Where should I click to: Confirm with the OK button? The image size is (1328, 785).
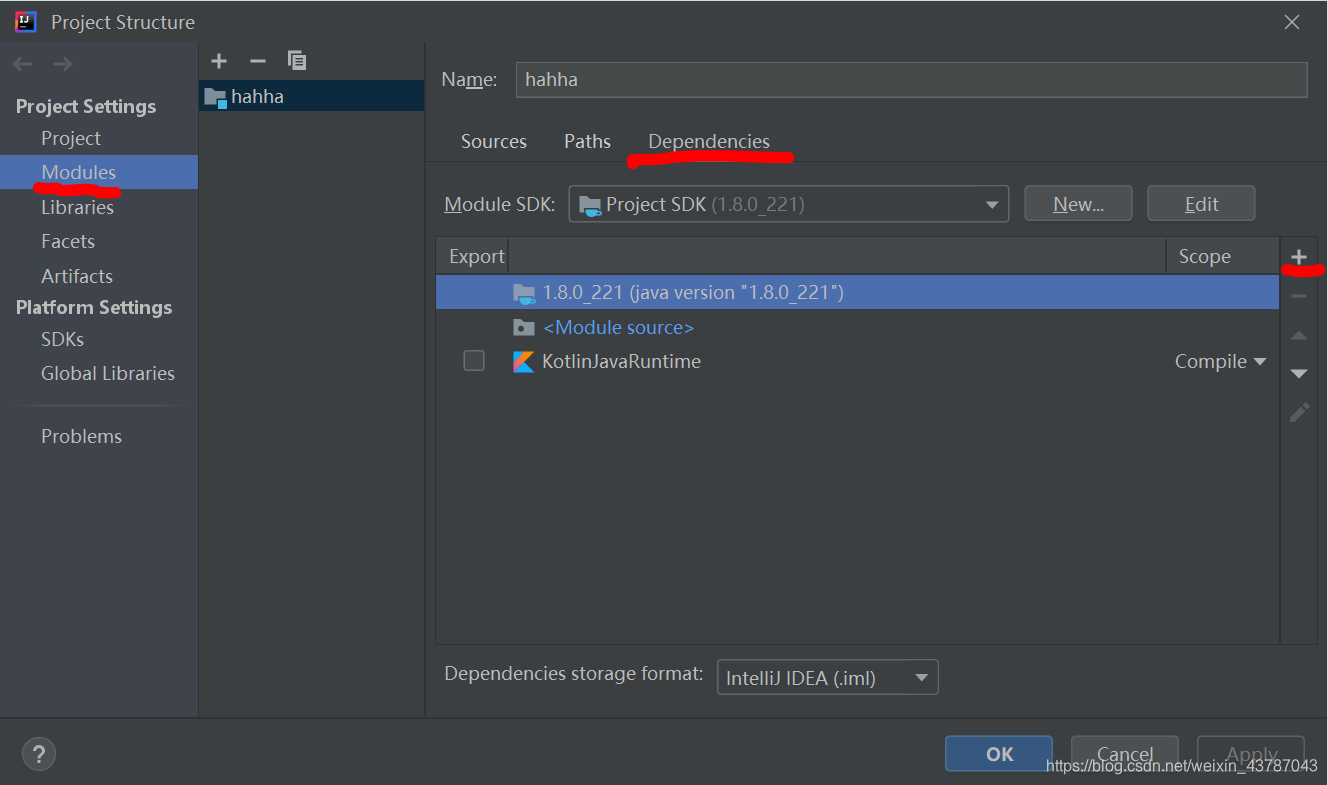[x=999, y=754]
